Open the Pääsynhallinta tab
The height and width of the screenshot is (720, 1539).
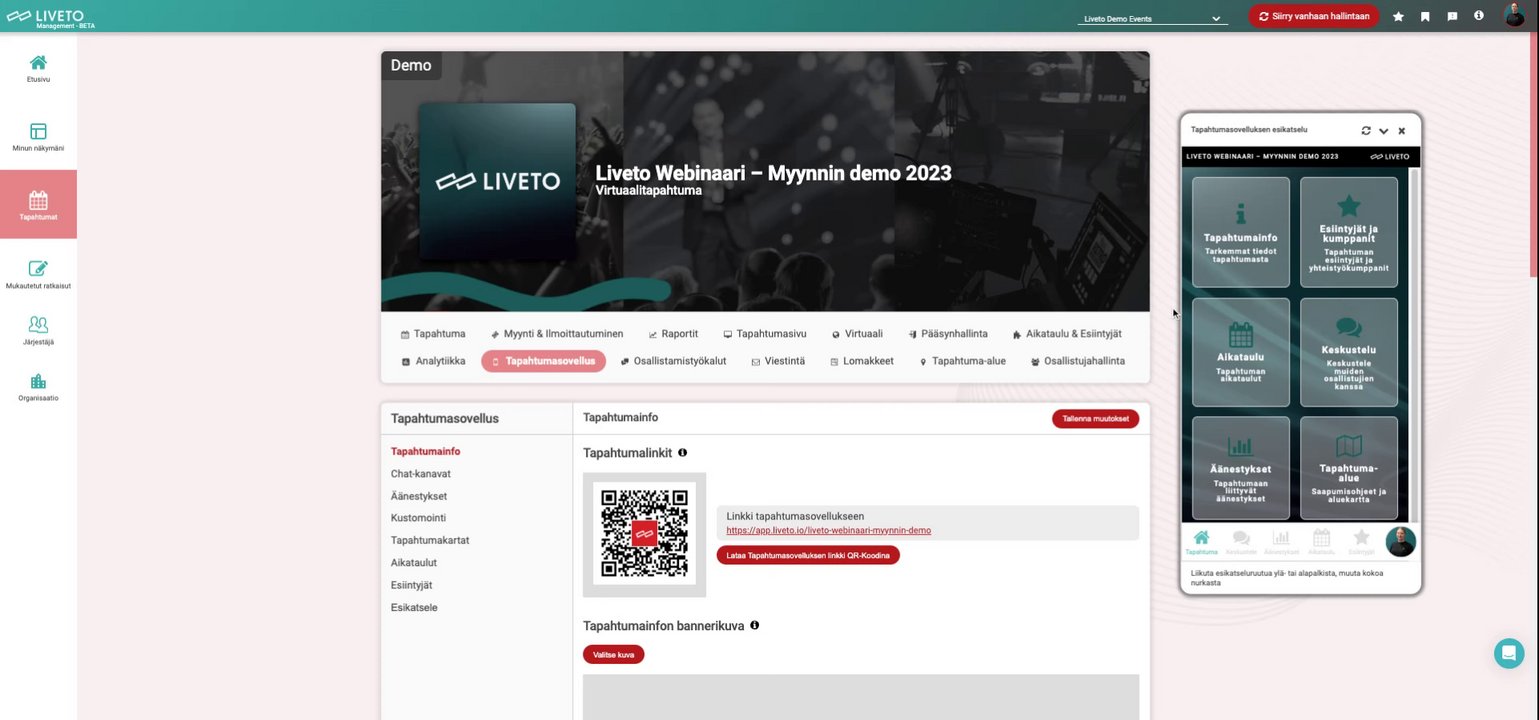[x=948, y=334]
